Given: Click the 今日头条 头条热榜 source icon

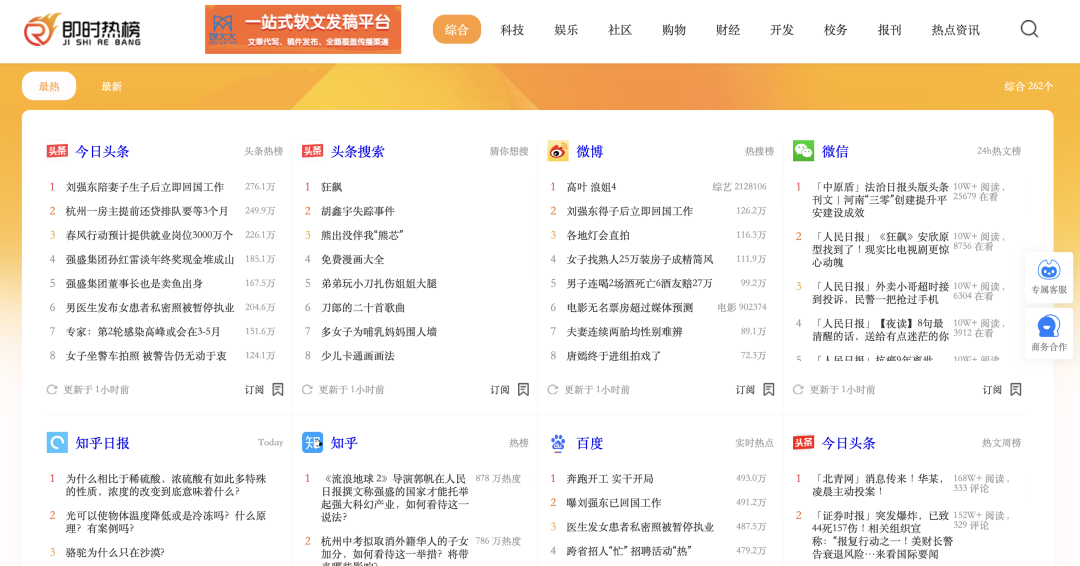Looking at the screenshot, I should (57, 151).
